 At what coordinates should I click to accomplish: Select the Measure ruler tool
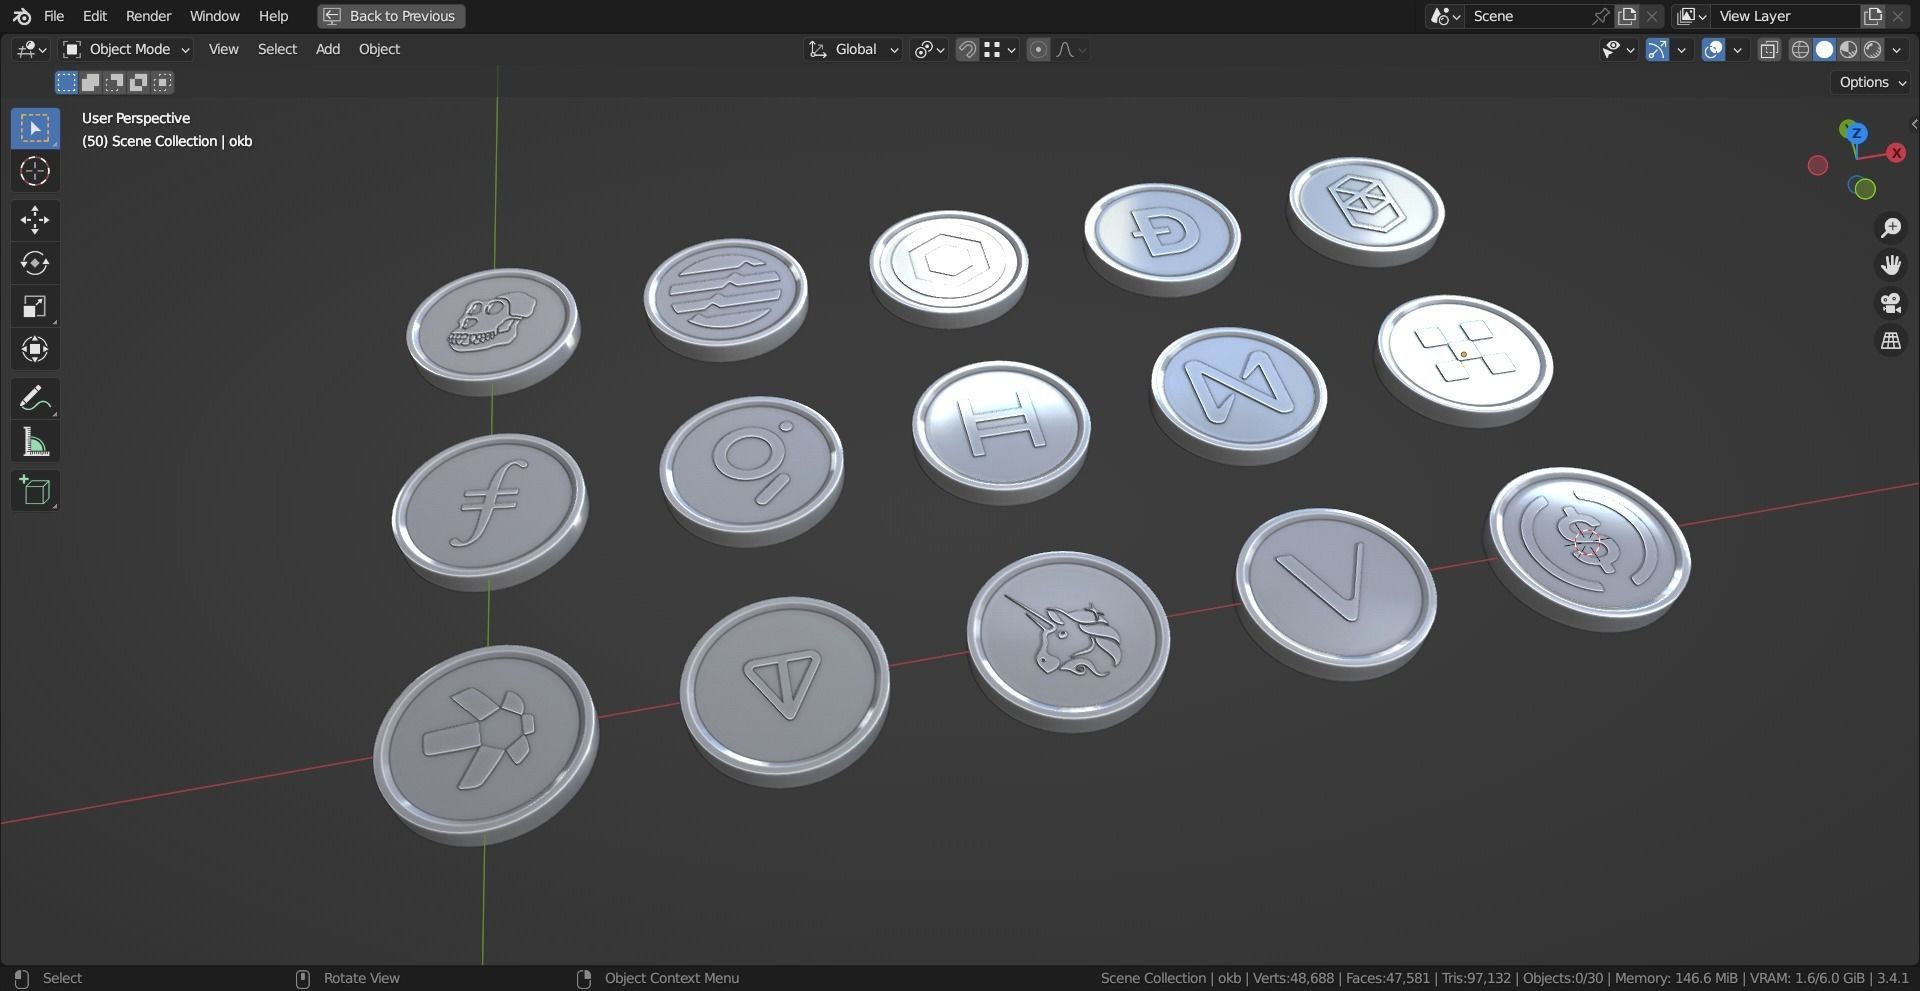[x=35, y=441]
